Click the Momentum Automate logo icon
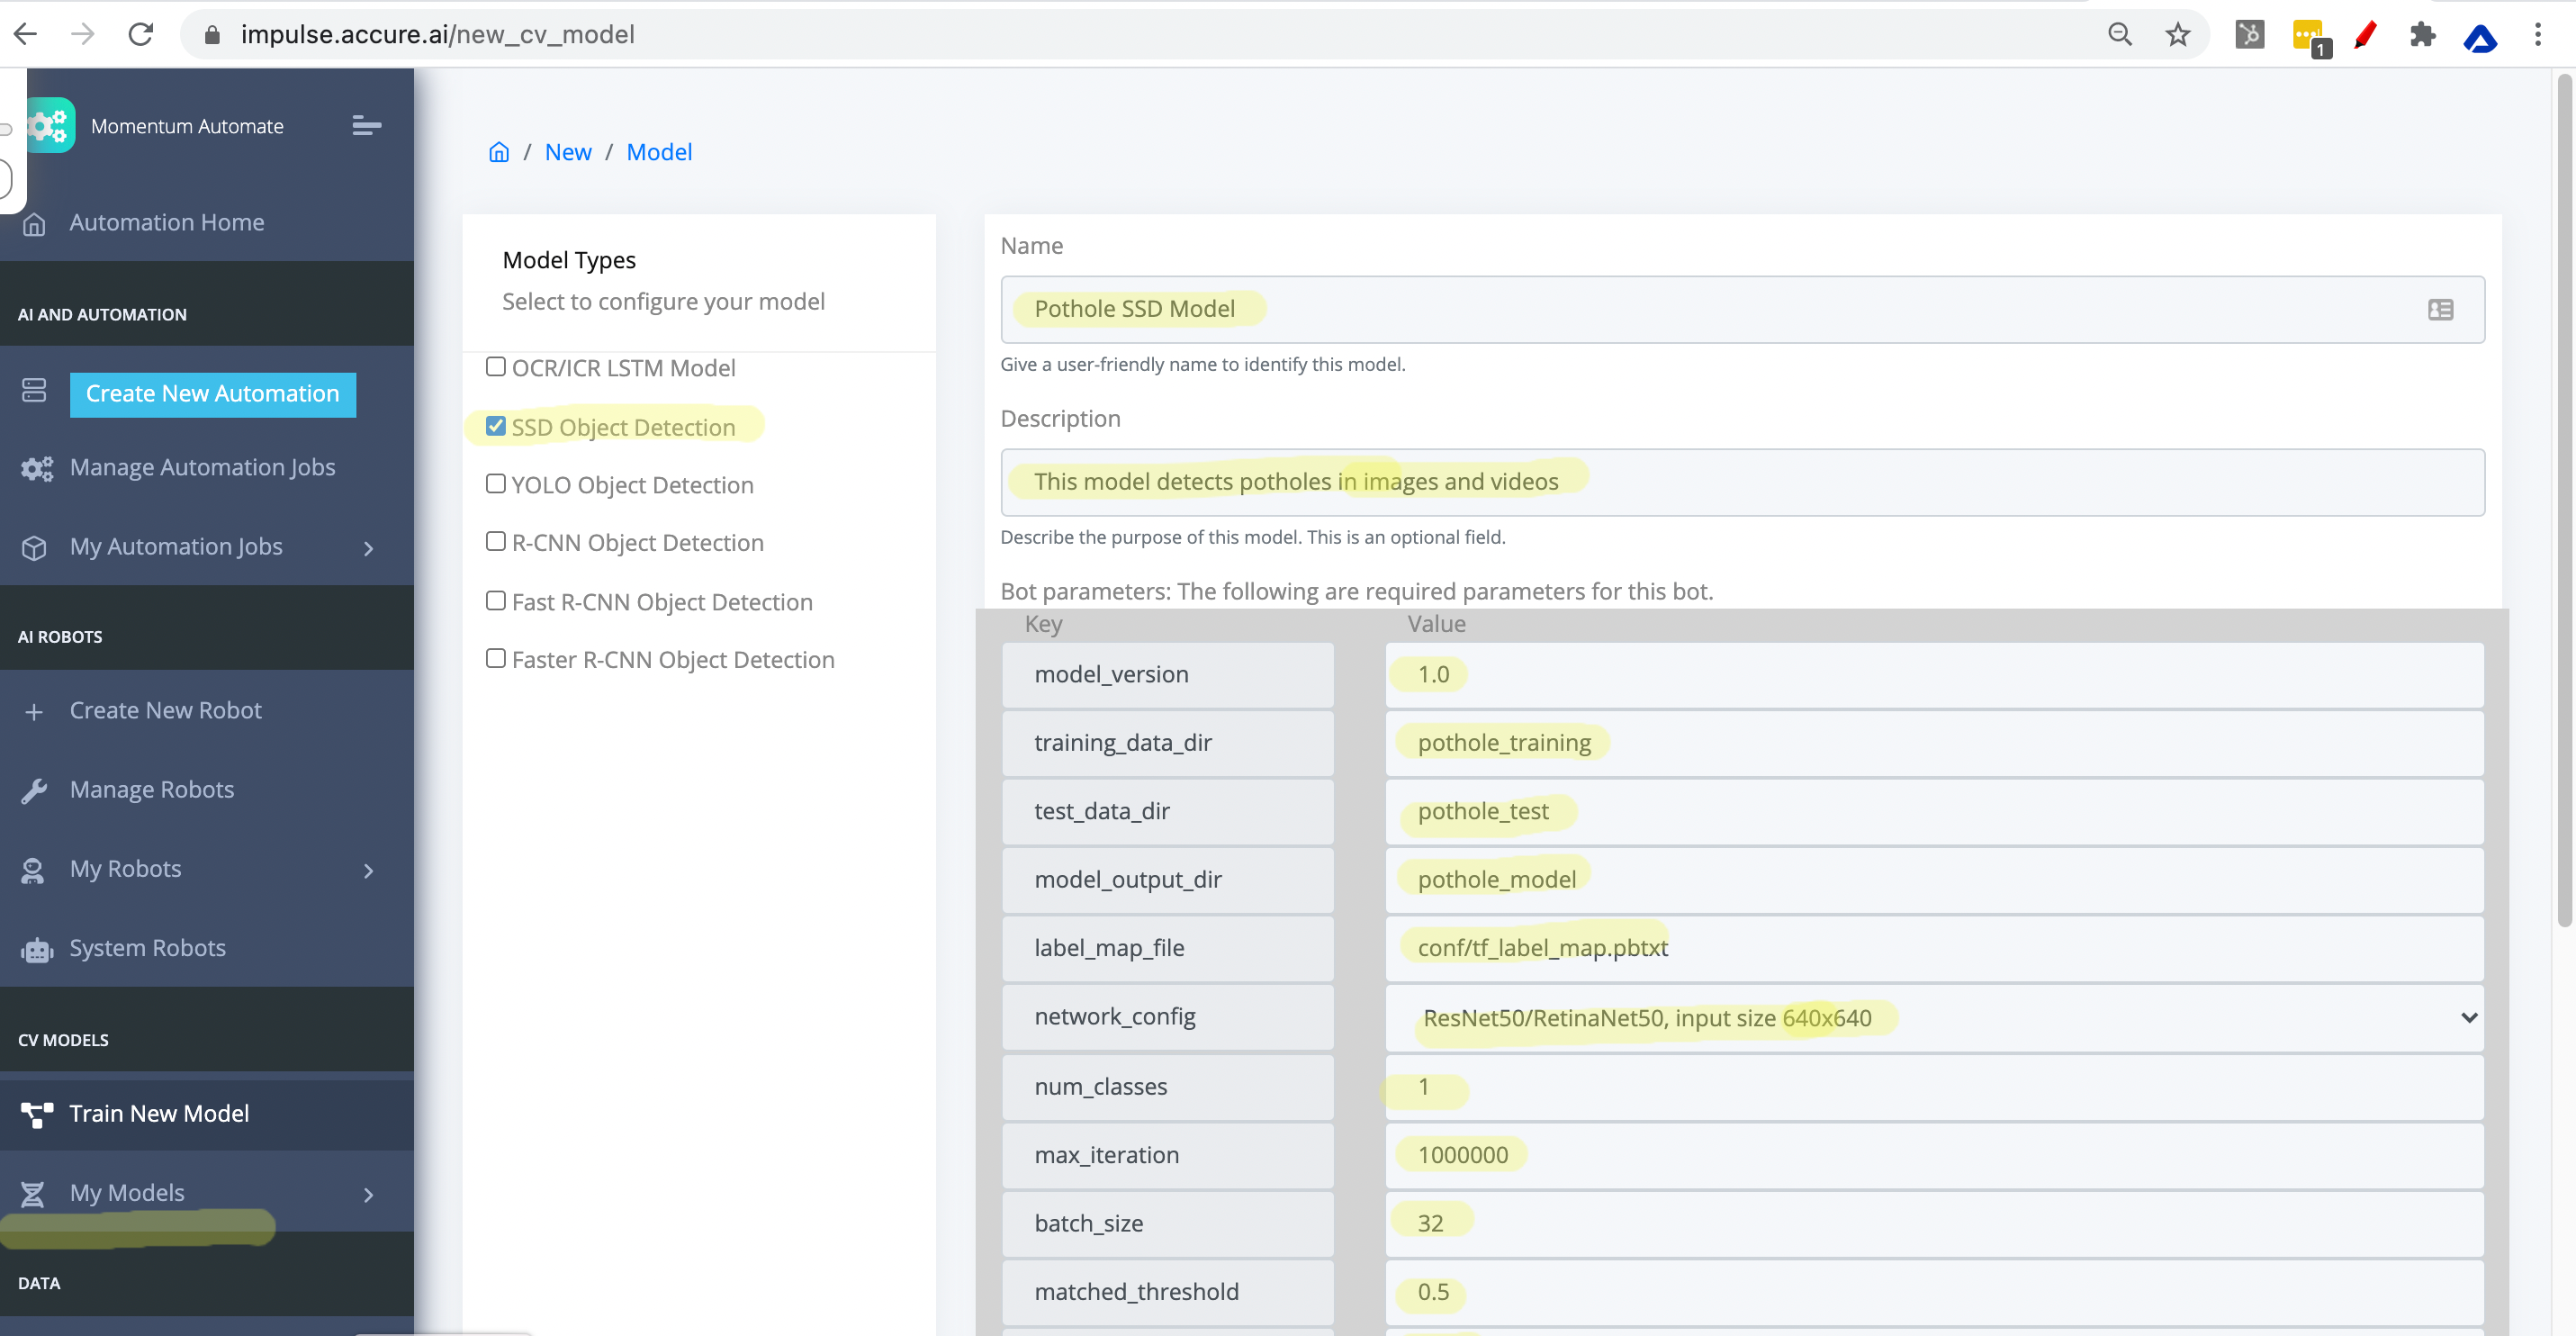Viewport: 2576px width, 1336px height. pyautogui.click(x=50, y=126)
